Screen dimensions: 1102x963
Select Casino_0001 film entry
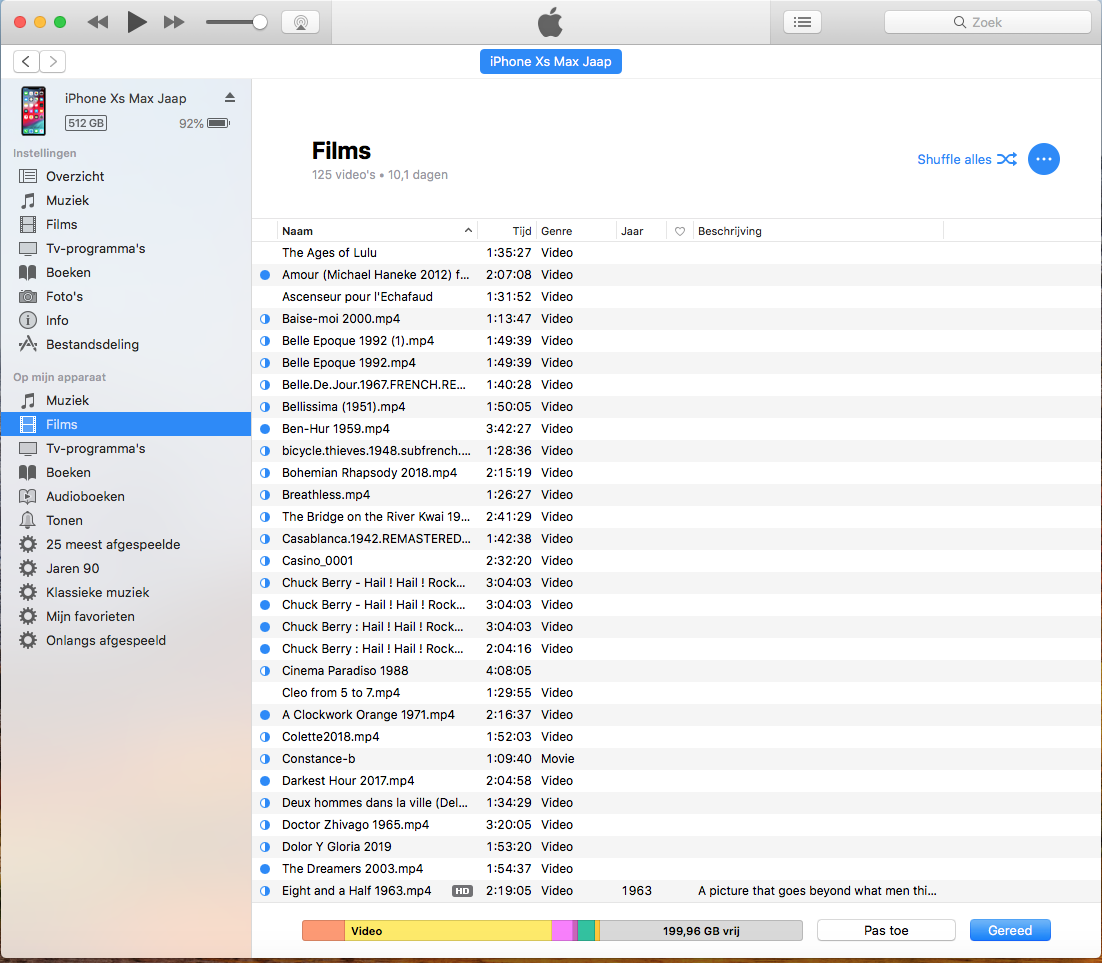click(677, 561)
